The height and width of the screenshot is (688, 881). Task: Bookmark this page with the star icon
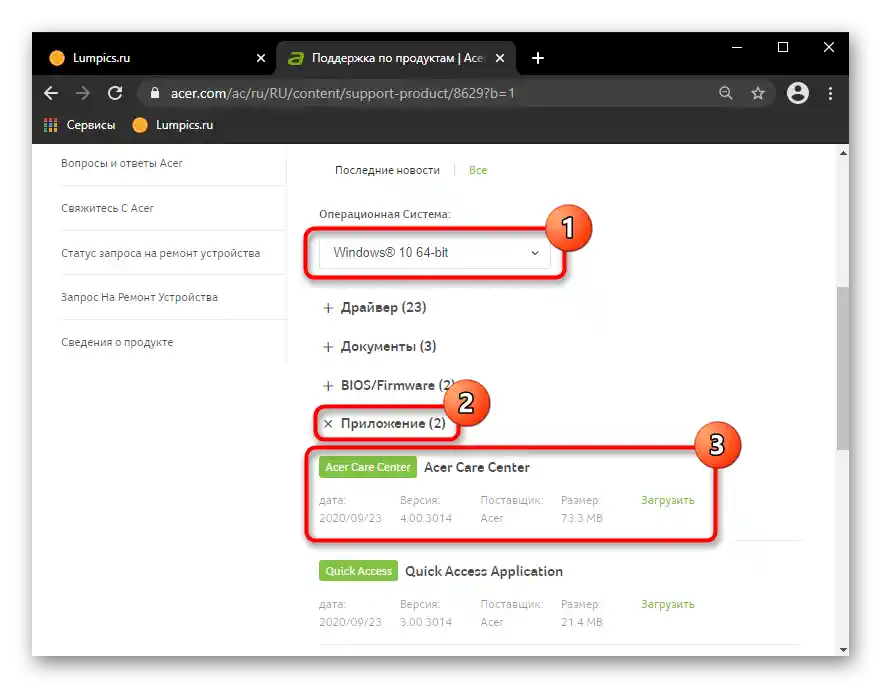click(758, 93)
